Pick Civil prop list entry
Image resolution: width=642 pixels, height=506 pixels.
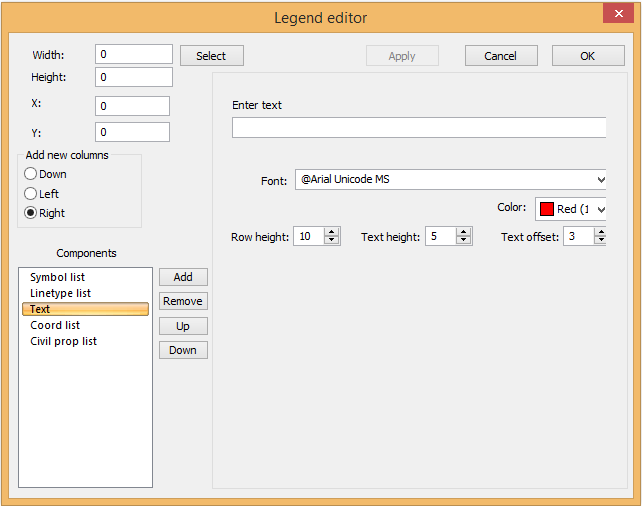point(63,341)
